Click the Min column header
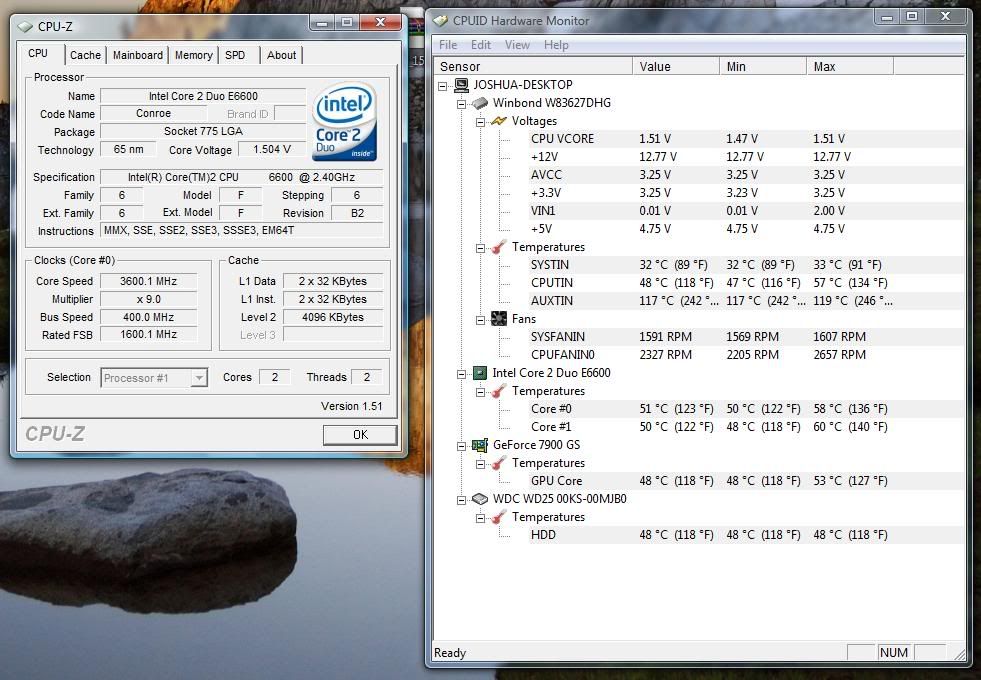 click(763, 66)
